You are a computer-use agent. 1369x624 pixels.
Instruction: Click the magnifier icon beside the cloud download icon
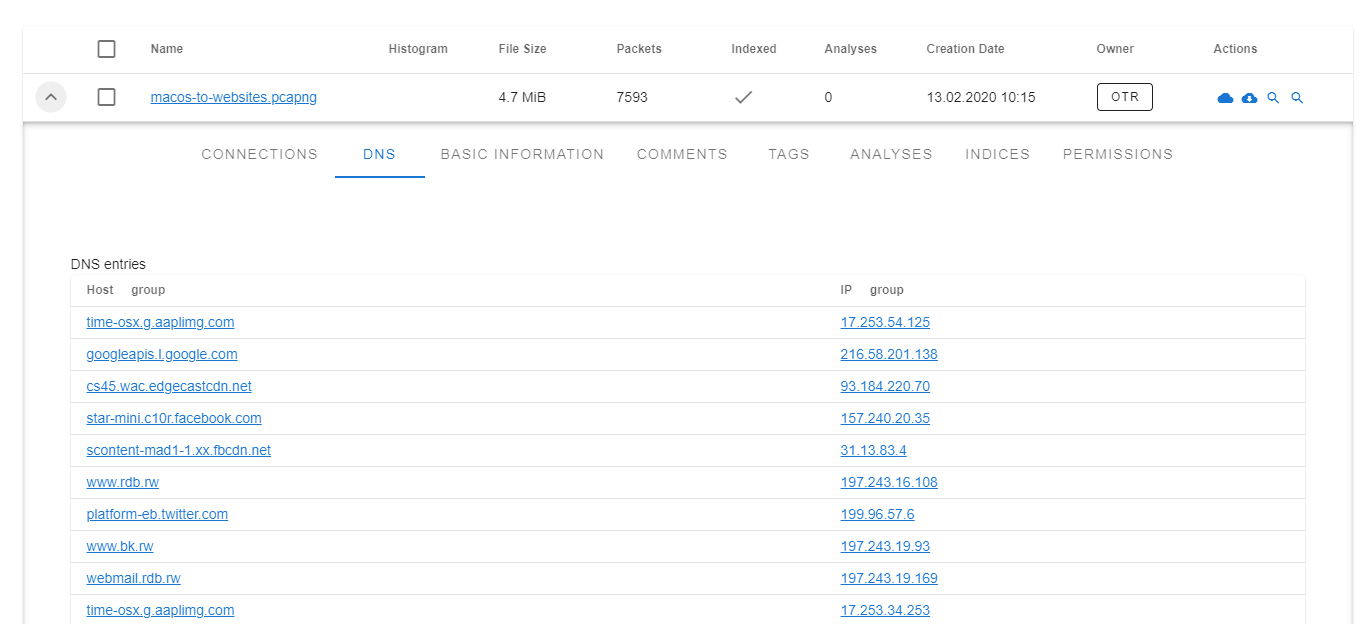click(1273, 98)
